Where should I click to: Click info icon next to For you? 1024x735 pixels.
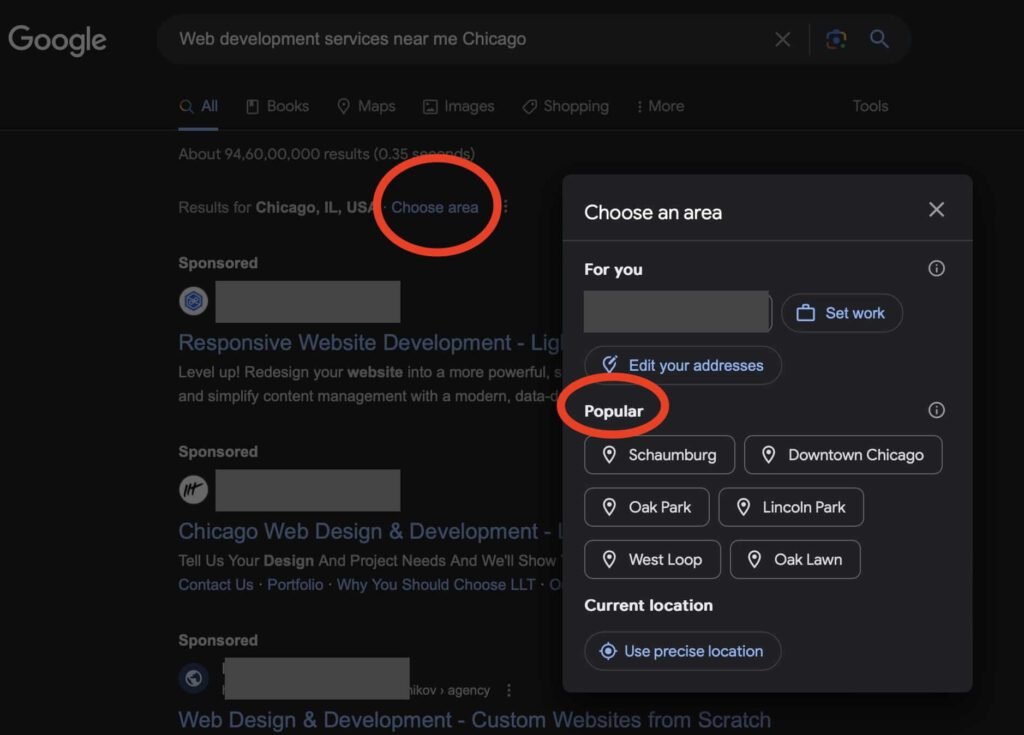tap(936, 269)
